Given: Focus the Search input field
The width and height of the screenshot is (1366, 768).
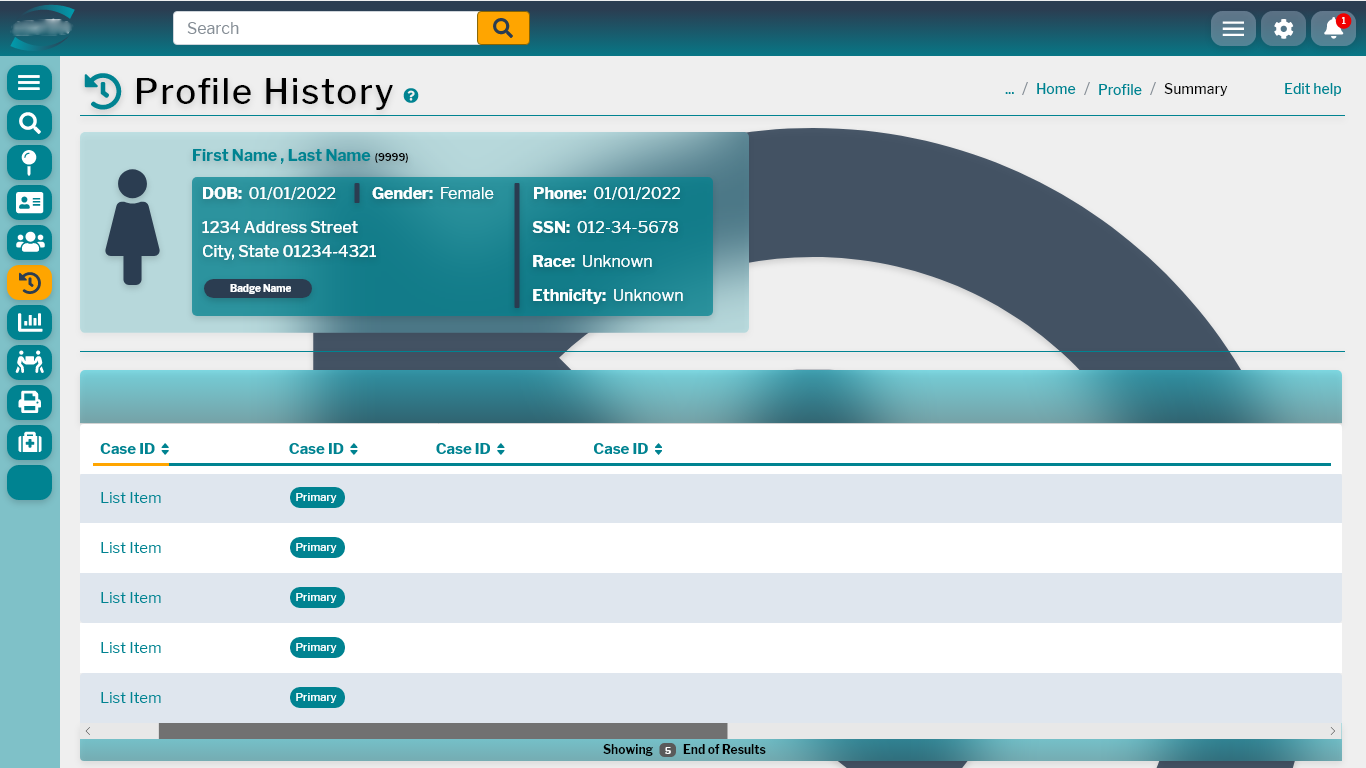Looking at the screenshot, I should [325, 28].
